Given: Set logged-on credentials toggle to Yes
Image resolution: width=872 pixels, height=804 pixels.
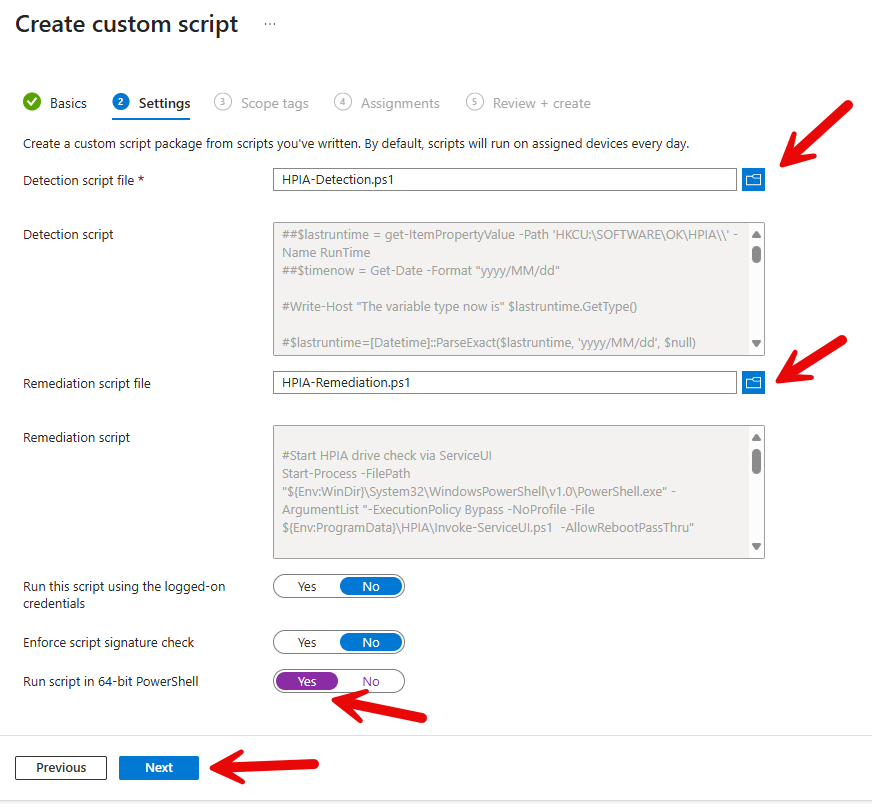Looking at the screenshot, I should (x=307, y=587).
